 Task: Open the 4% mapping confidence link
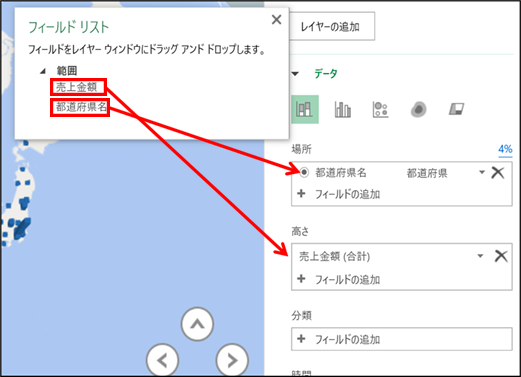[505, 149]
